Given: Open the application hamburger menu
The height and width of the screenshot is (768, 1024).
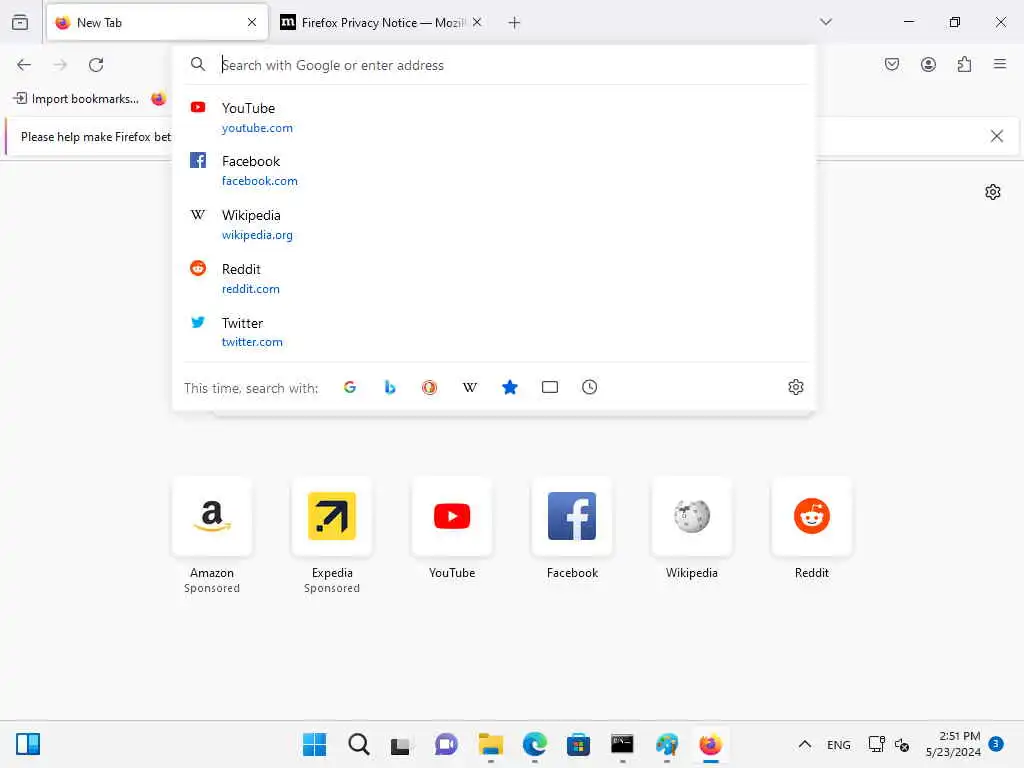Looking at the screenshot, I should (999, 64).
